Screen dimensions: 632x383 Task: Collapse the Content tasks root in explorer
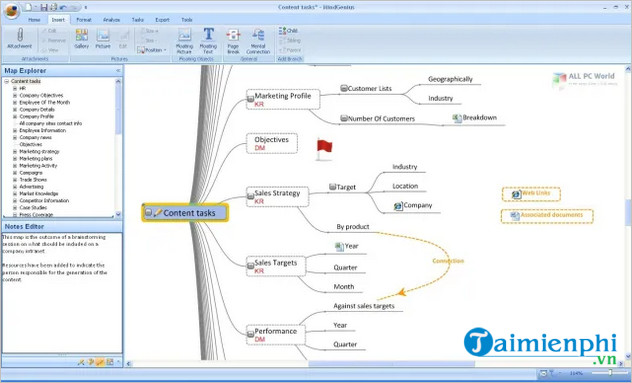point(6,81)
